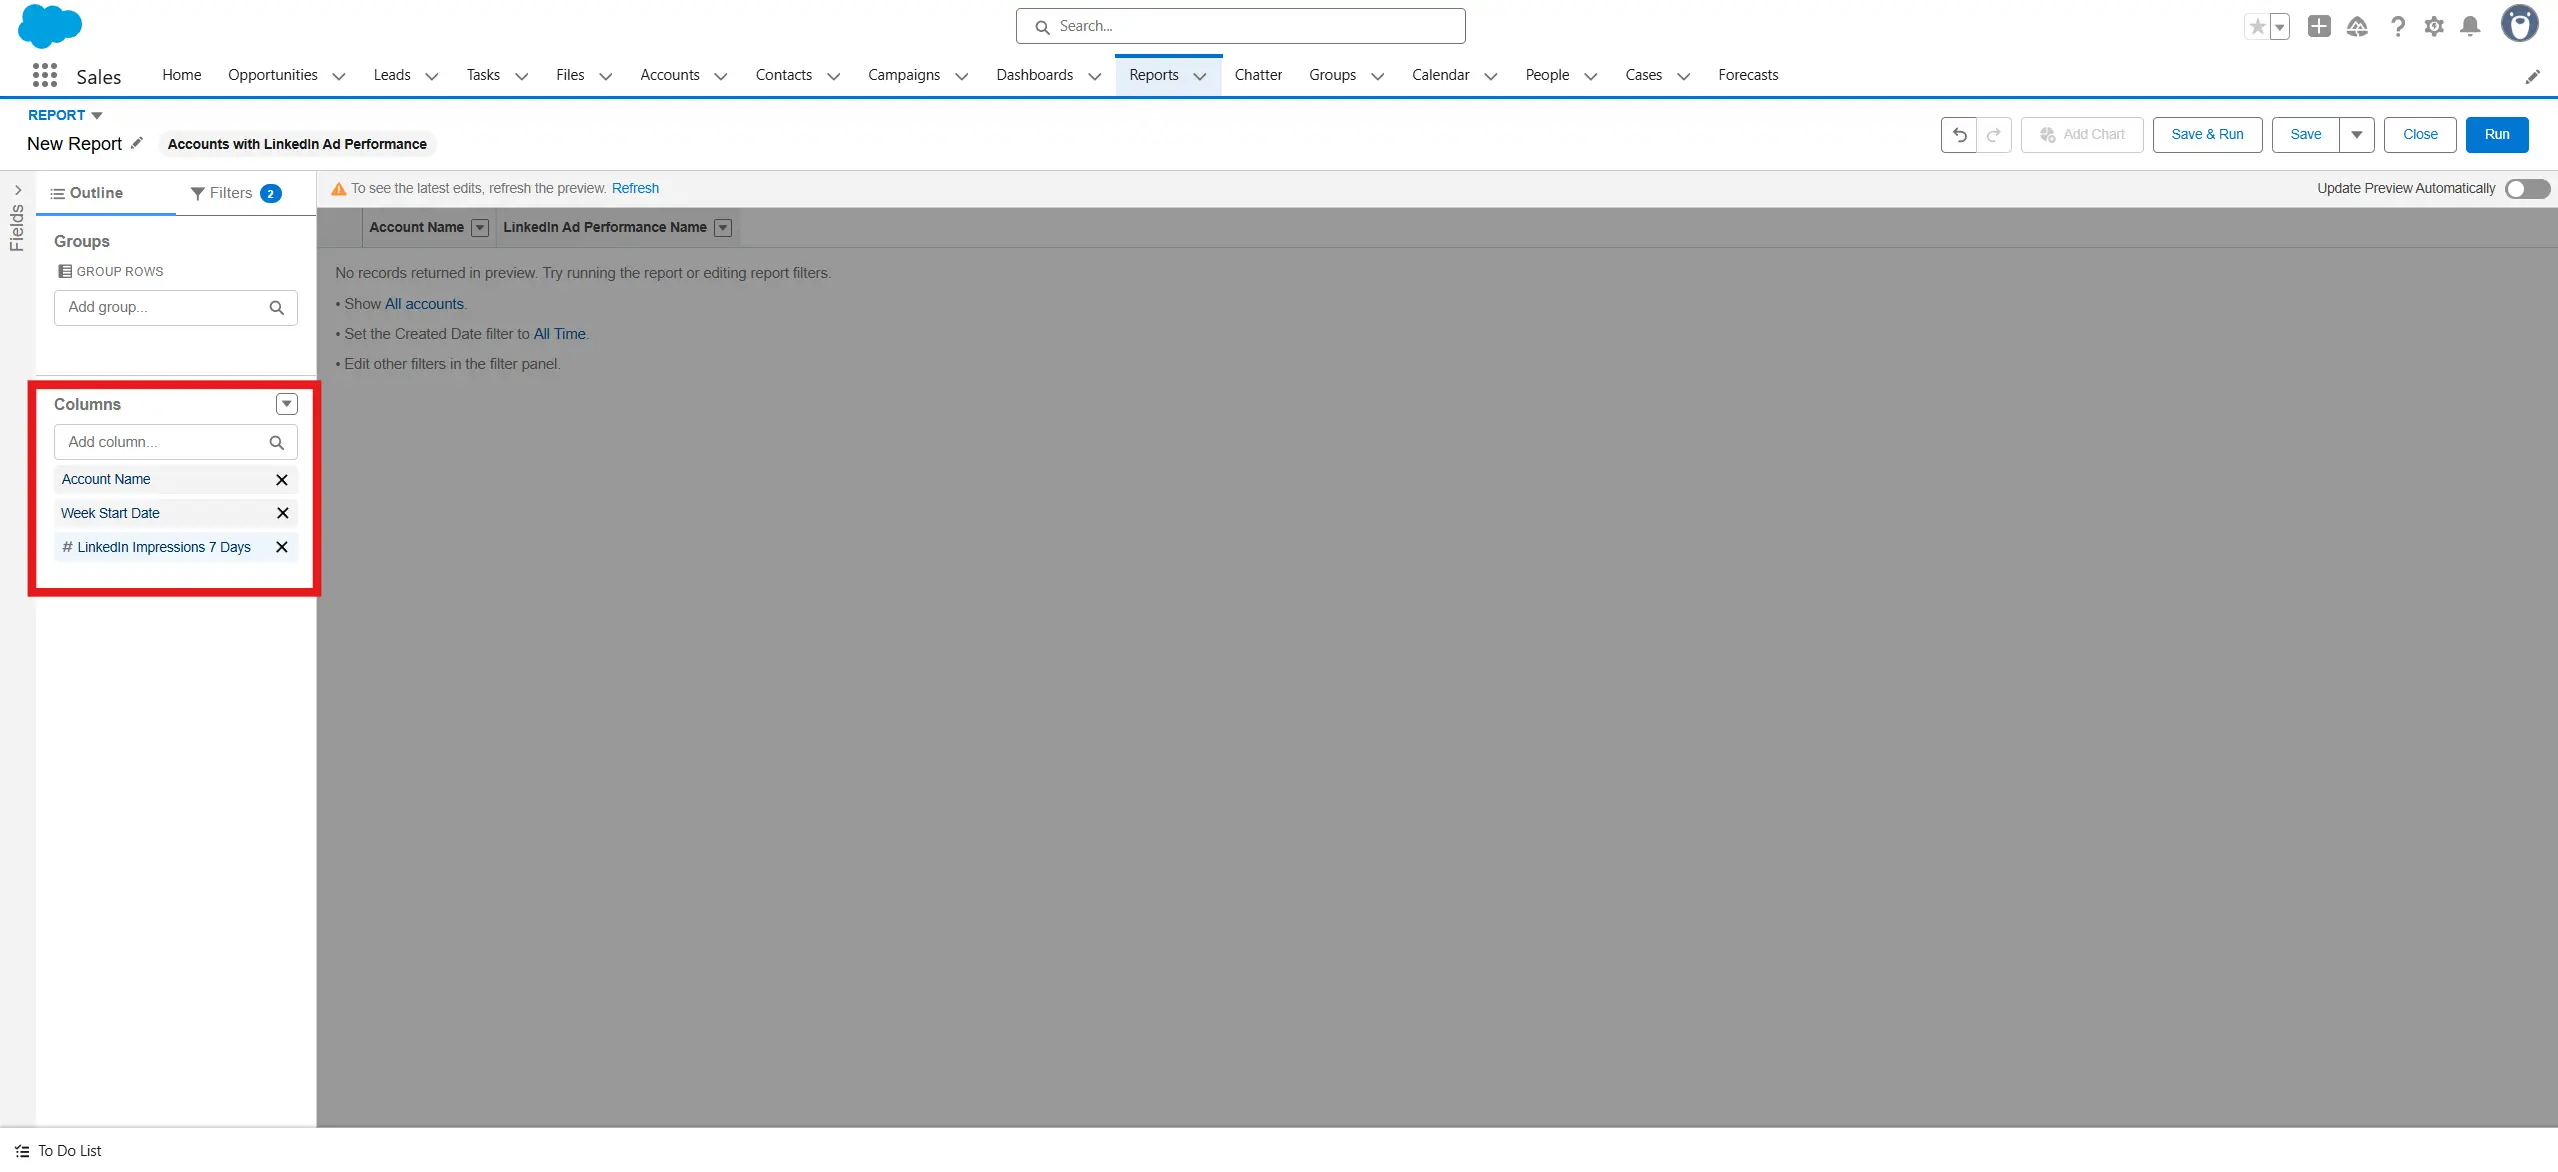This screenshot has height=1172, width=2558.
Task: Remove the Week Start Date column
Action: point(282,513)
